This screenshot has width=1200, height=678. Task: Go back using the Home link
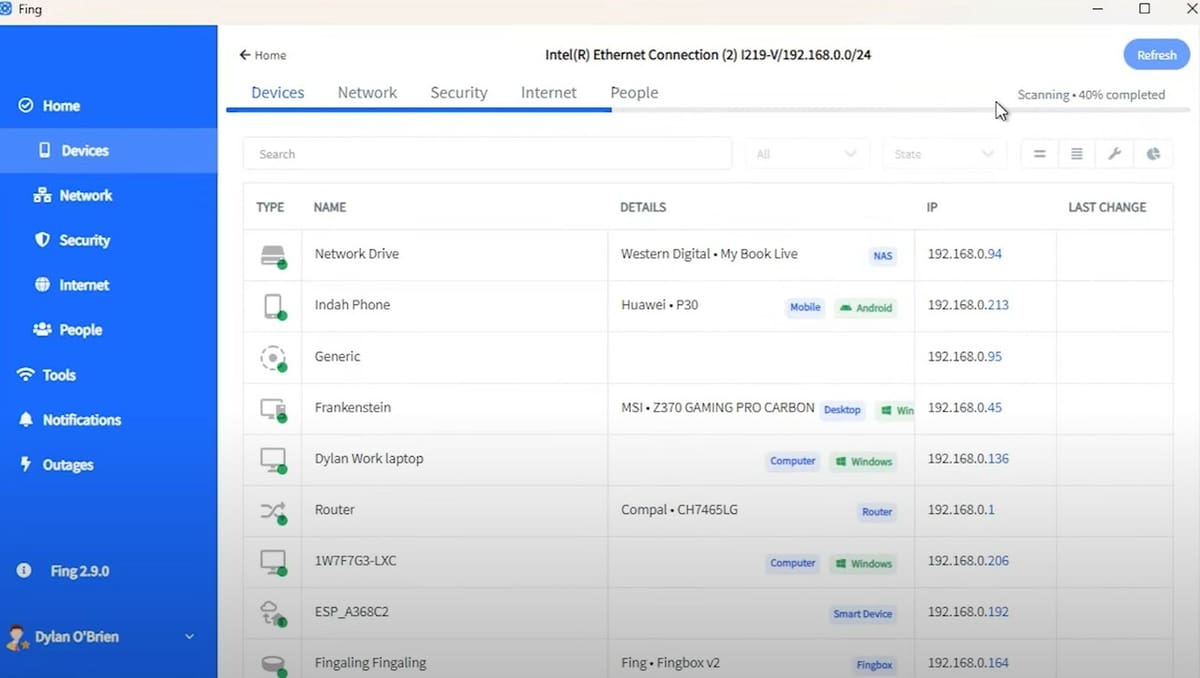pyautogui.click(x=262, y=55)
